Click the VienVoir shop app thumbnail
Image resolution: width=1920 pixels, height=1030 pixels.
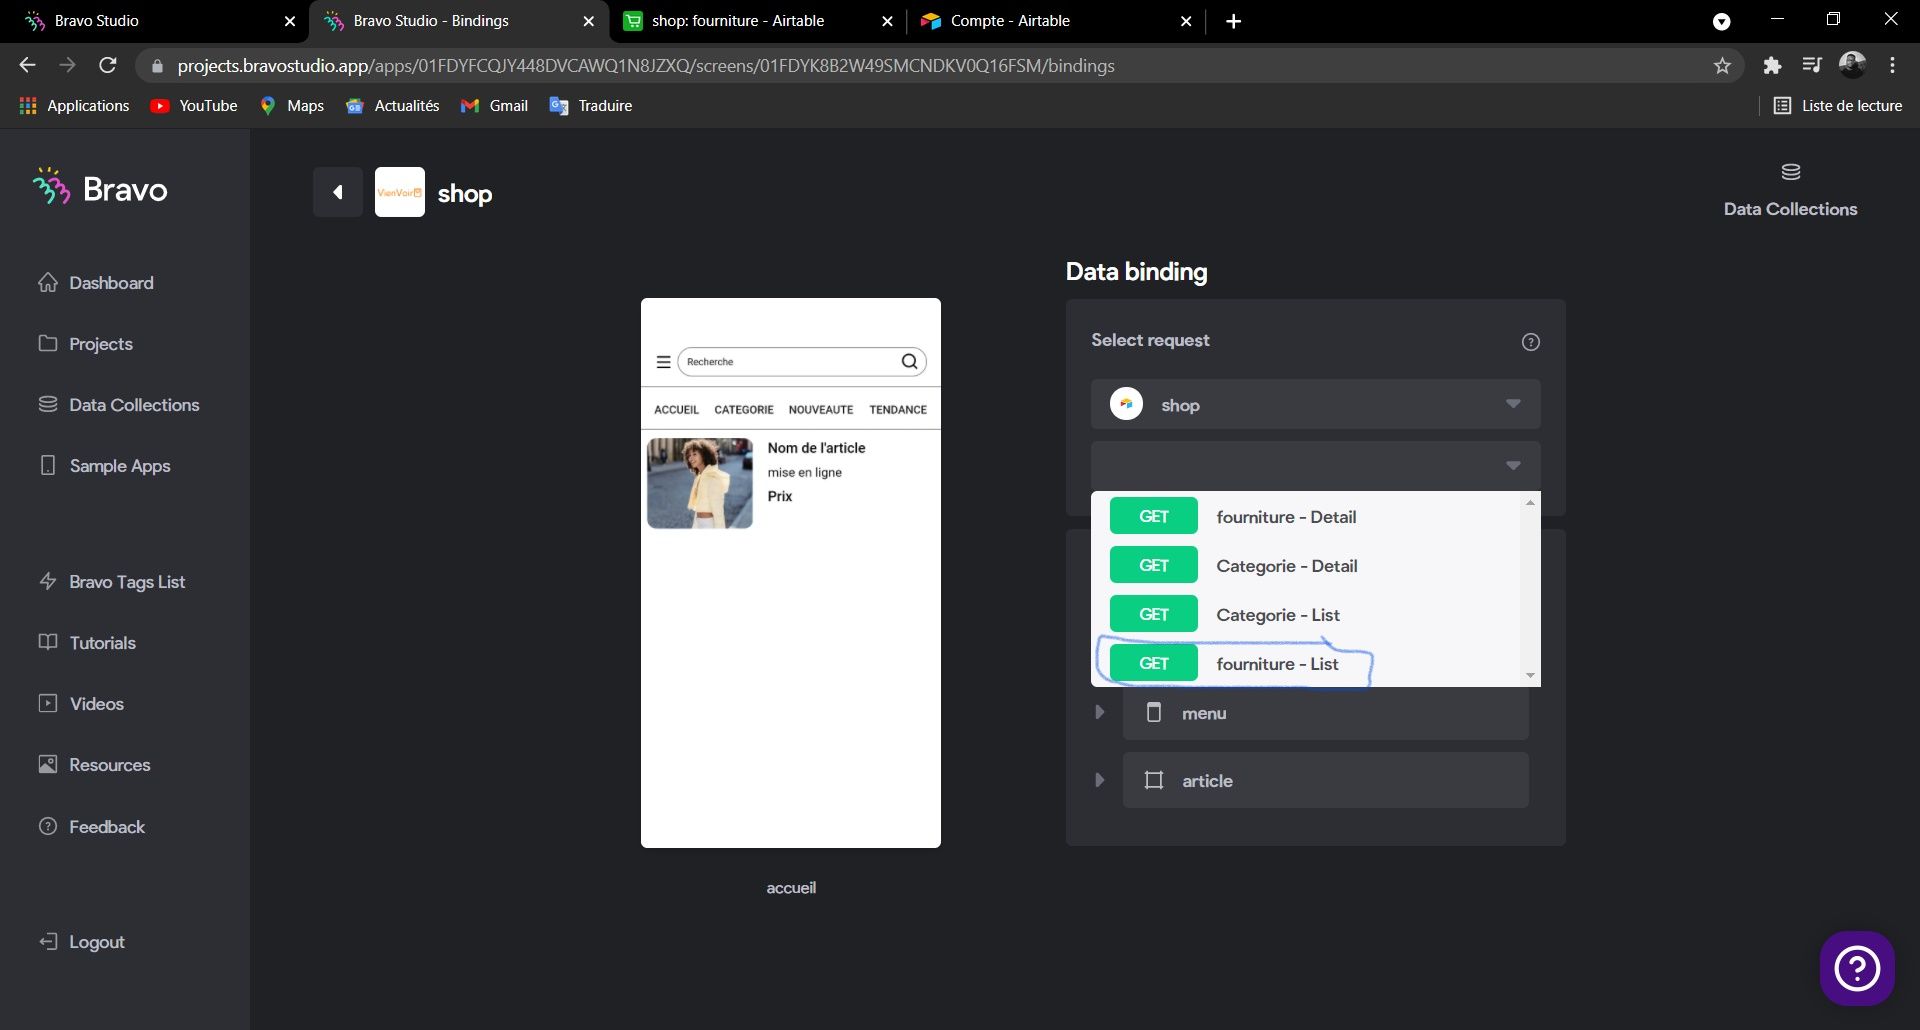pos(400,192)
